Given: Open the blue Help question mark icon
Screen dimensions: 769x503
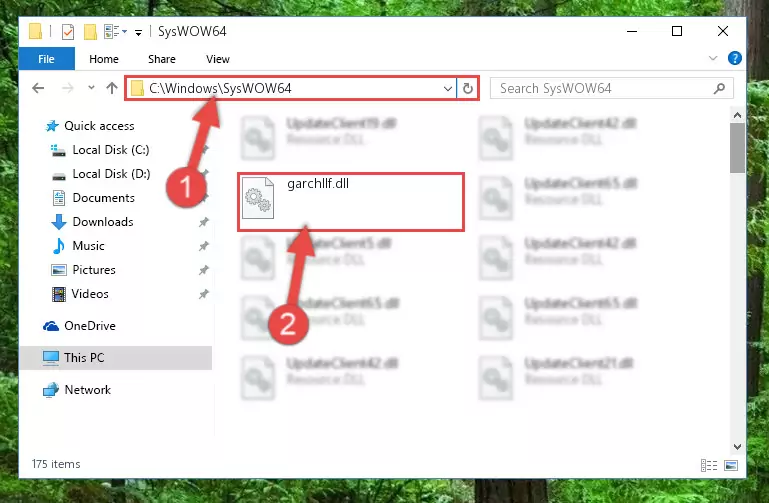Looking at the screenshot, I should tap(734, 58).
